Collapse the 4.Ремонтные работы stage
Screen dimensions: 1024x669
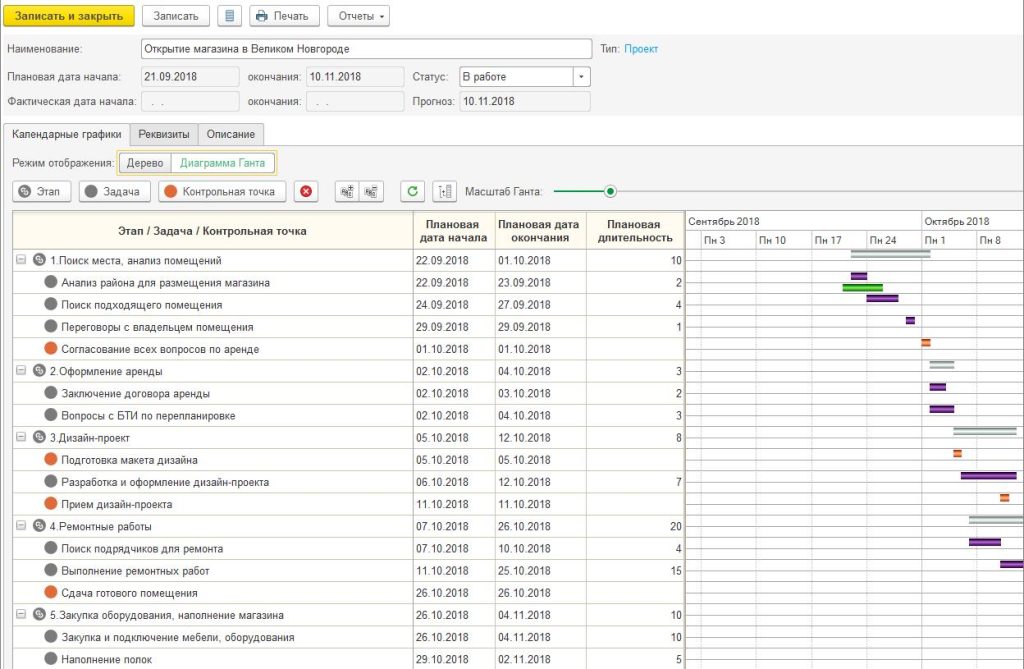point(21,526)
